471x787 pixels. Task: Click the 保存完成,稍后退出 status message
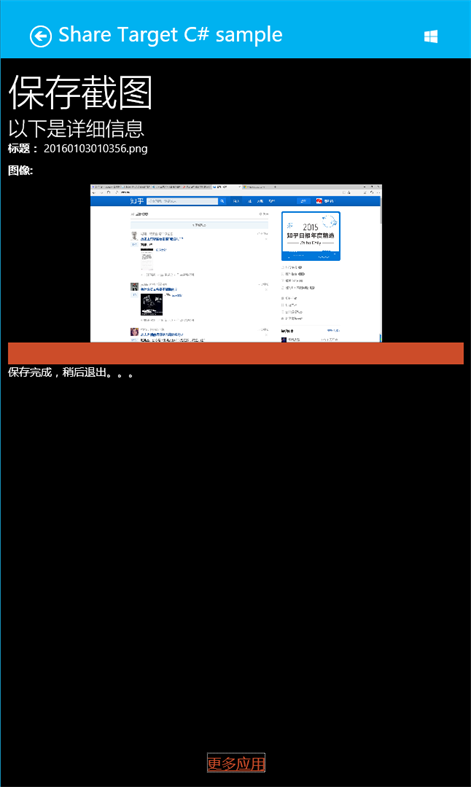click(x=70, y=372)
